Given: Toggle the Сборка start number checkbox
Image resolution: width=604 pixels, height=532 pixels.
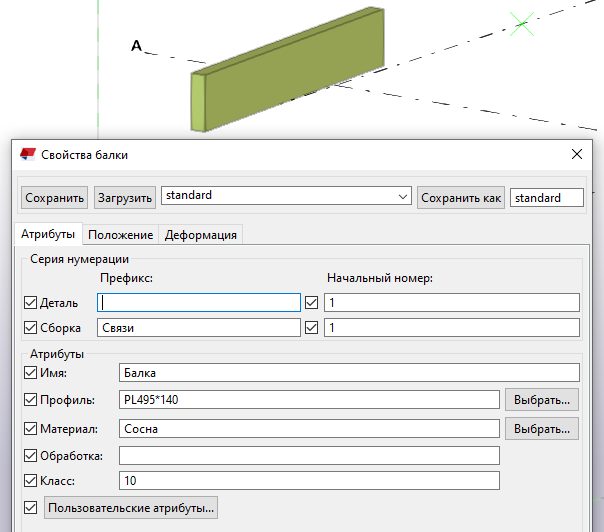Looking at the screenshot, I should click(x=311, y=328).
